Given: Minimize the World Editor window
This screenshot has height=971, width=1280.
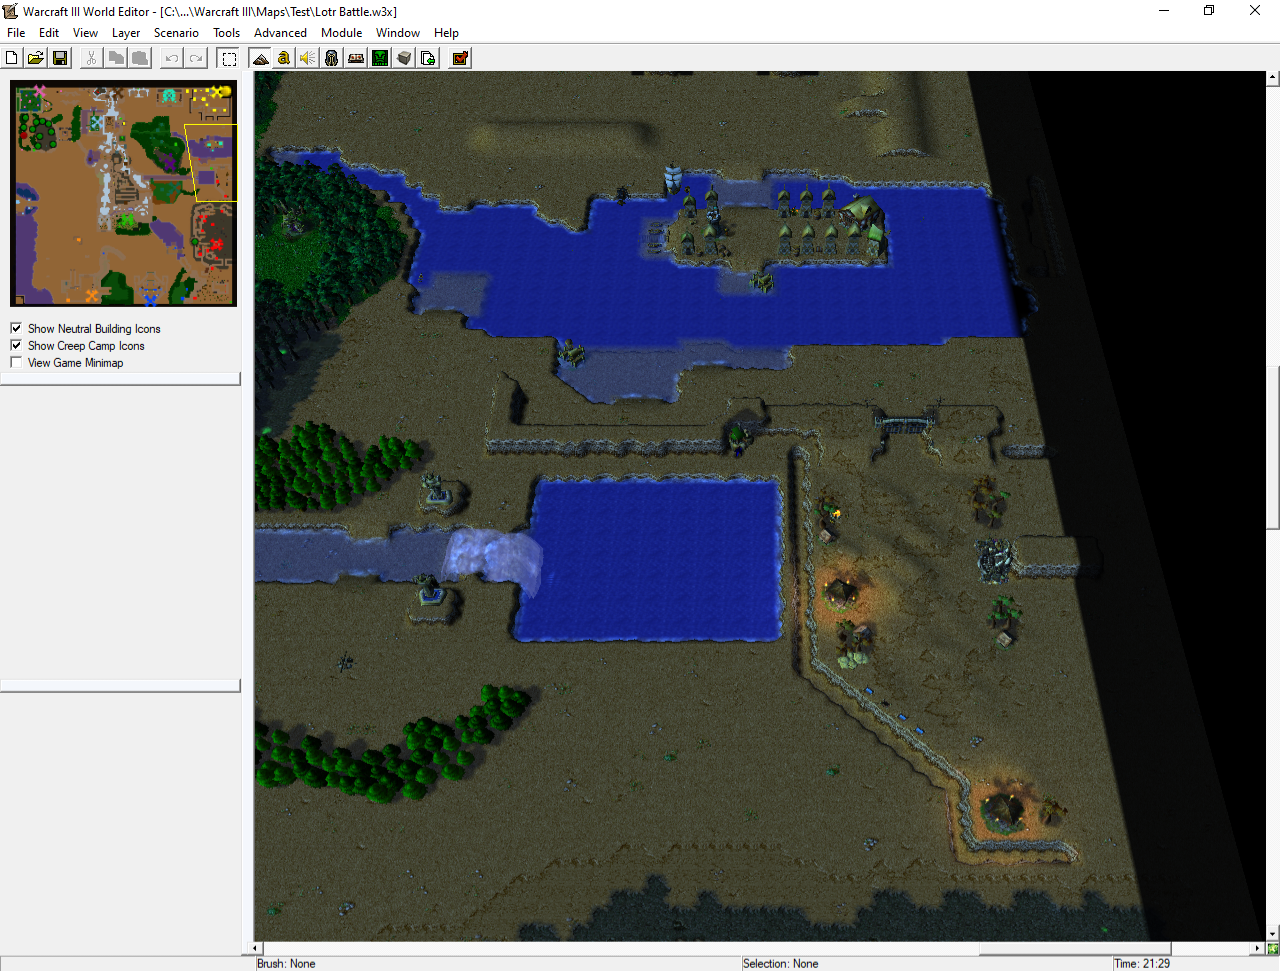Looking at the screenshot, I should pos(1164,11).
